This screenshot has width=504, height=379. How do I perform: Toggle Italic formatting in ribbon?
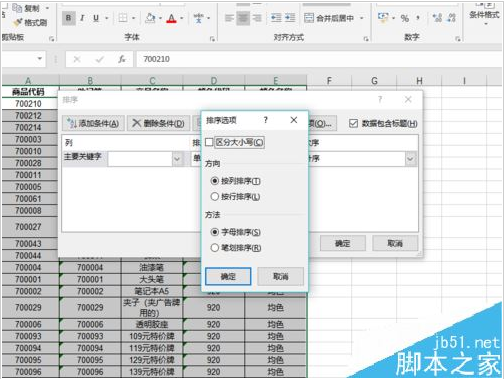point(82,18)
